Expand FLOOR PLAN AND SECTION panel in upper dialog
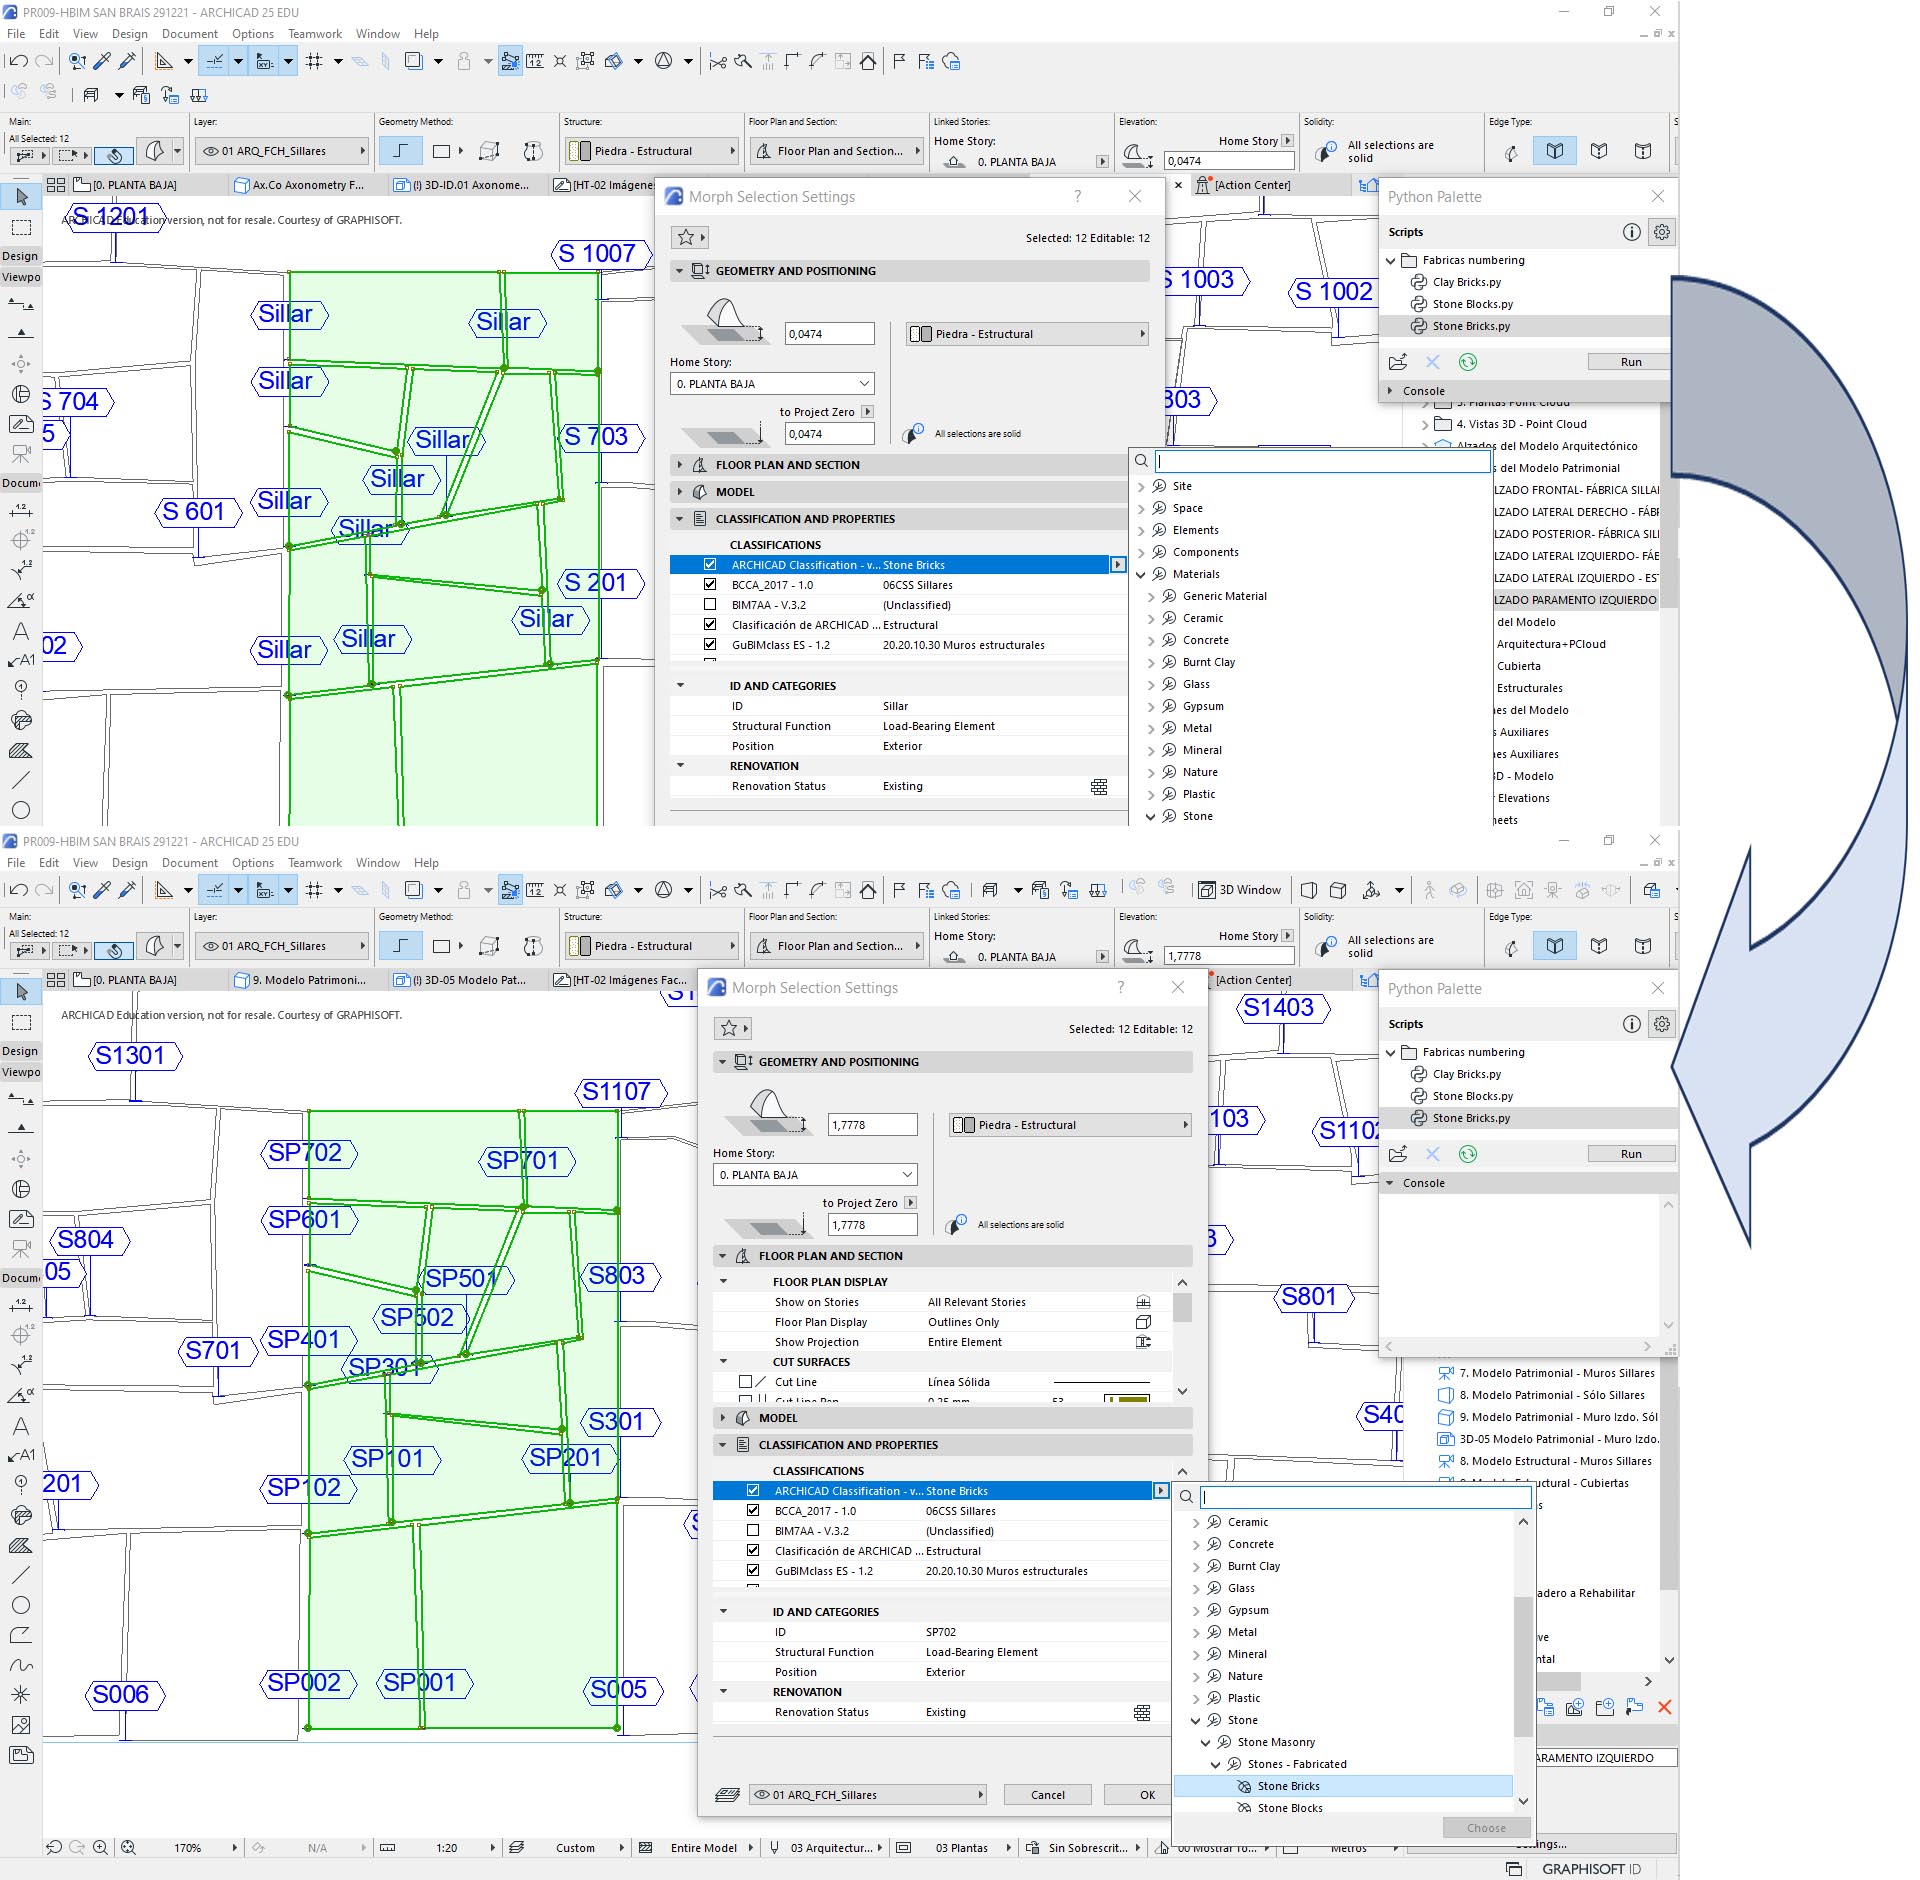 click(680, 465)
